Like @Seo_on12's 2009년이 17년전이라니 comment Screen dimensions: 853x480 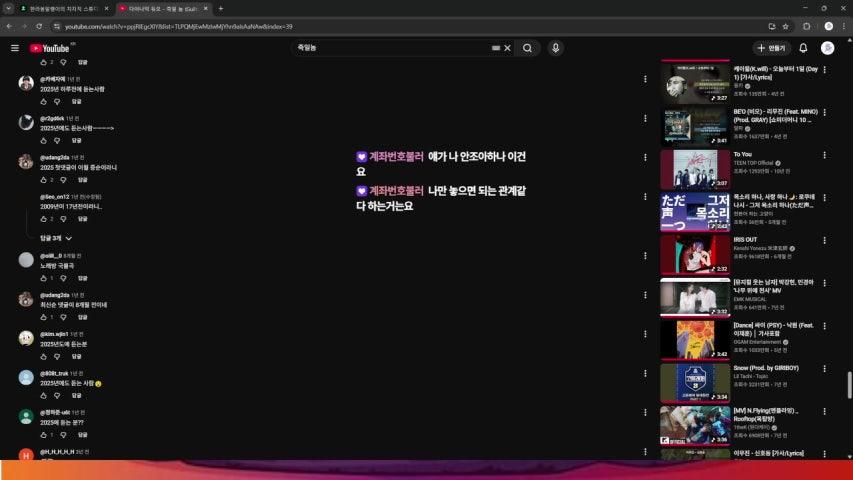pos(44,219)
